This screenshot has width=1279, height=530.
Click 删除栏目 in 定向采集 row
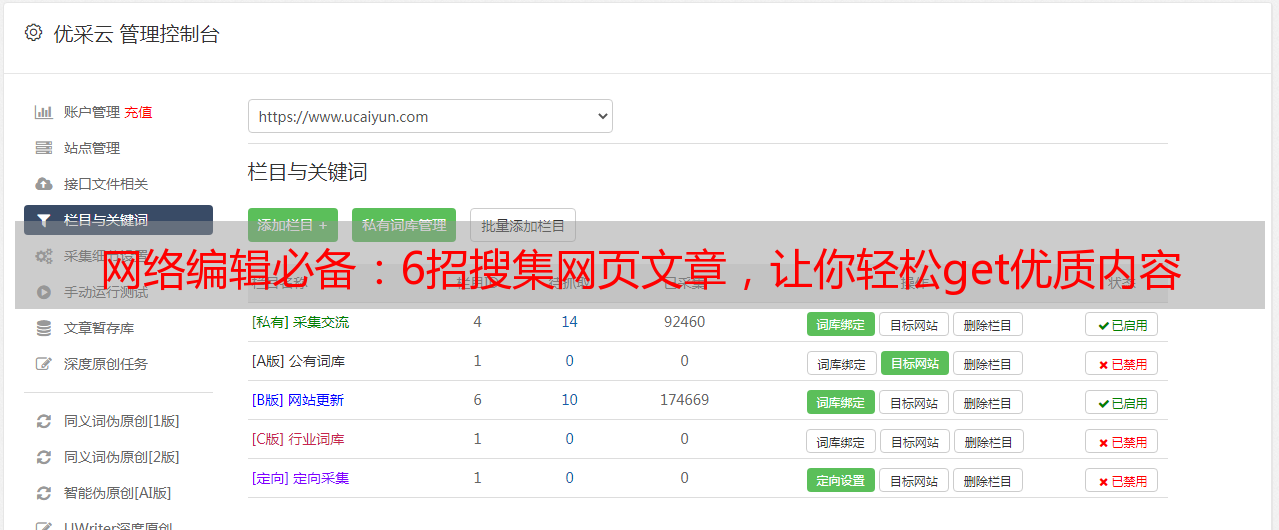click(988, 480)
